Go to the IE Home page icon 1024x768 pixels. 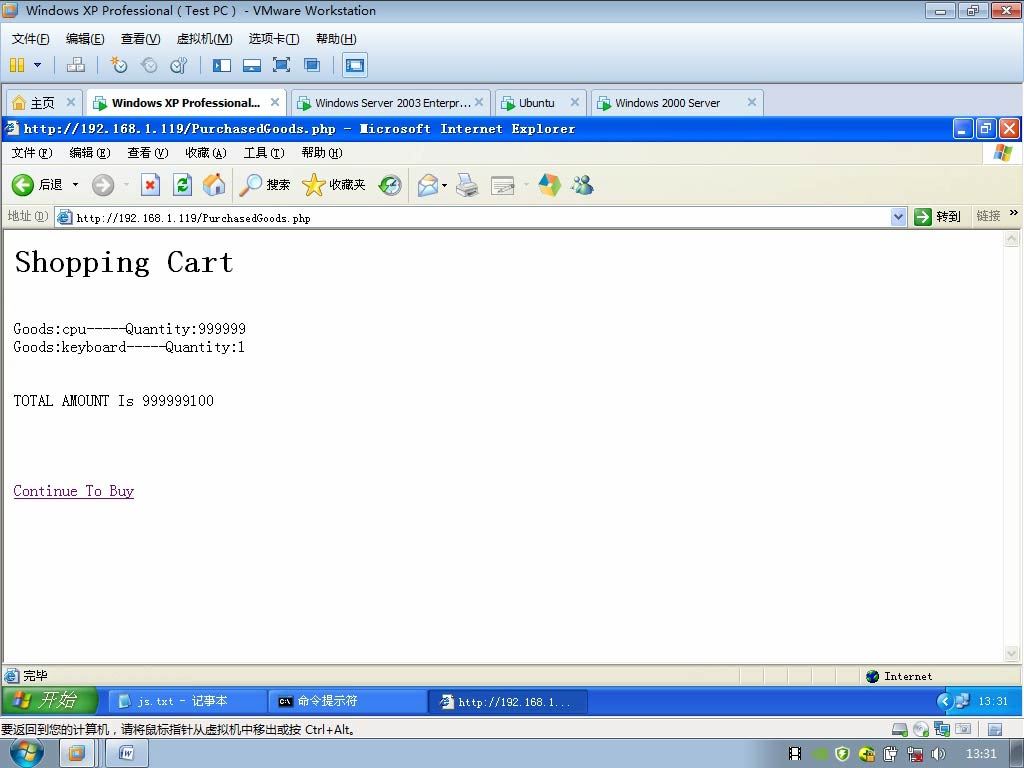(214, 185)
